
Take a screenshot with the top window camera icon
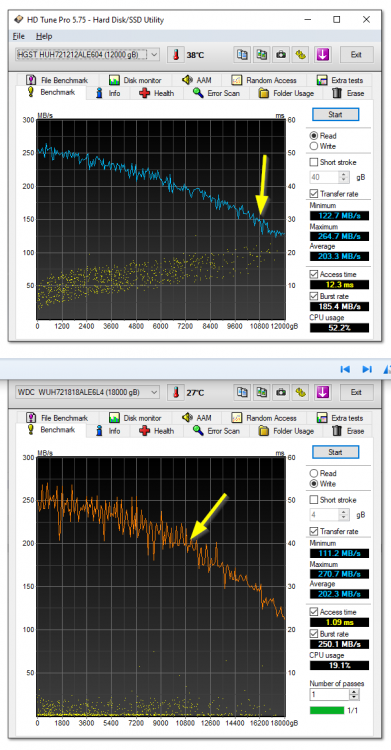[281, 55]
